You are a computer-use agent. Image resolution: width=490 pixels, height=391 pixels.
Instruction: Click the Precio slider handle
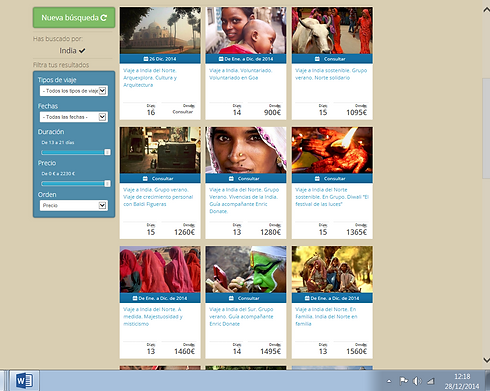[x=107, y=184]
